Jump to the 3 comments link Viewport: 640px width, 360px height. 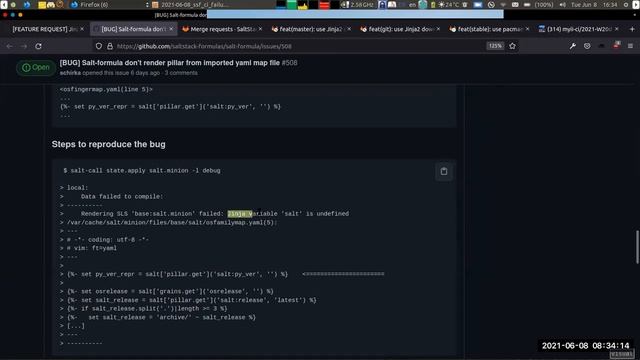click(x=181, y=73)
